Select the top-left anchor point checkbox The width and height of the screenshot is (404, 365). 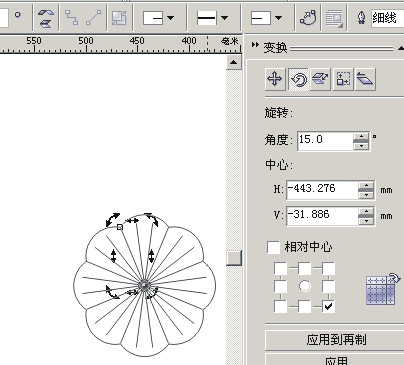click(280, 268)
